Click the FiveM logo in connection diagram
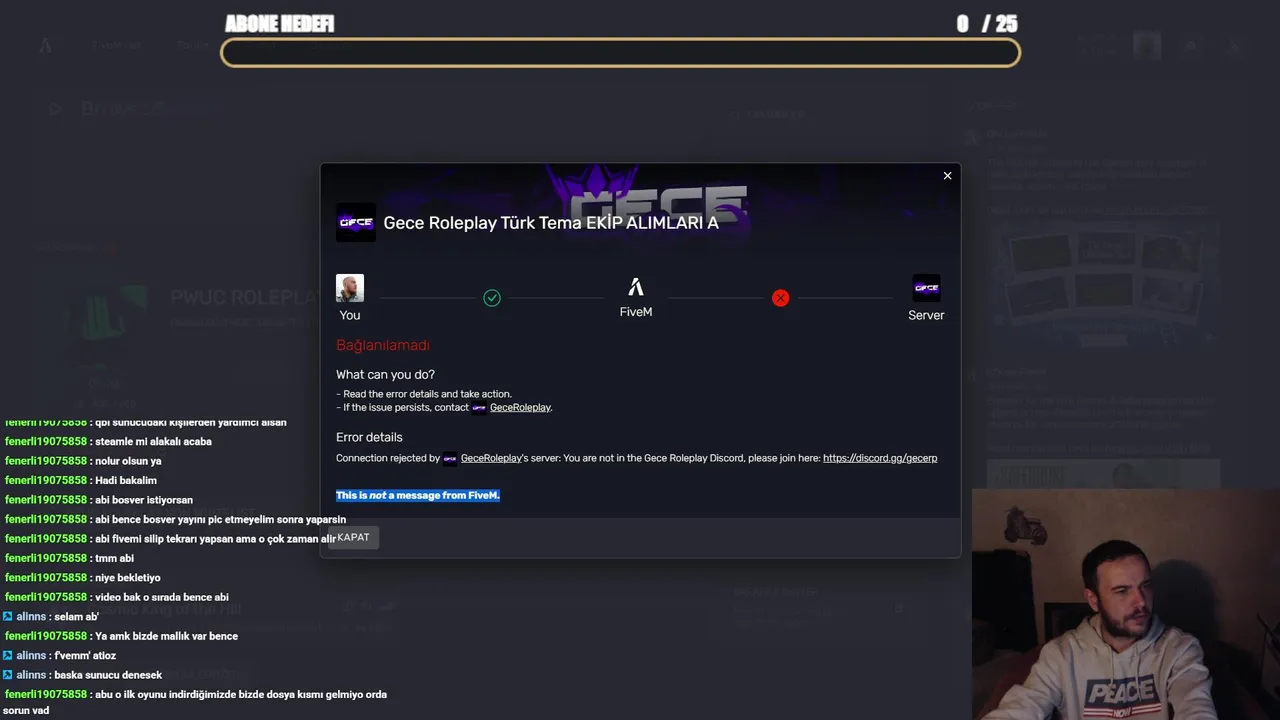1280x720 pixels. 636,288
